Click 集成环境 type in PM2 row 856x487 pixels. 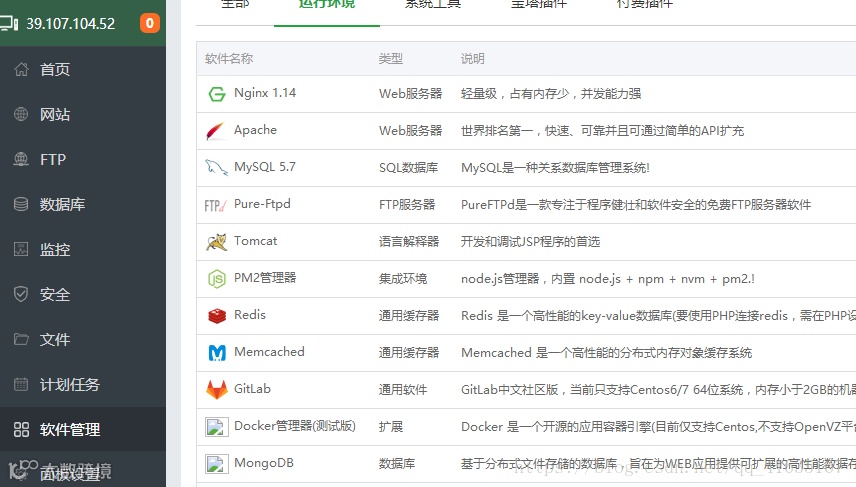click(x=403, y=278)
